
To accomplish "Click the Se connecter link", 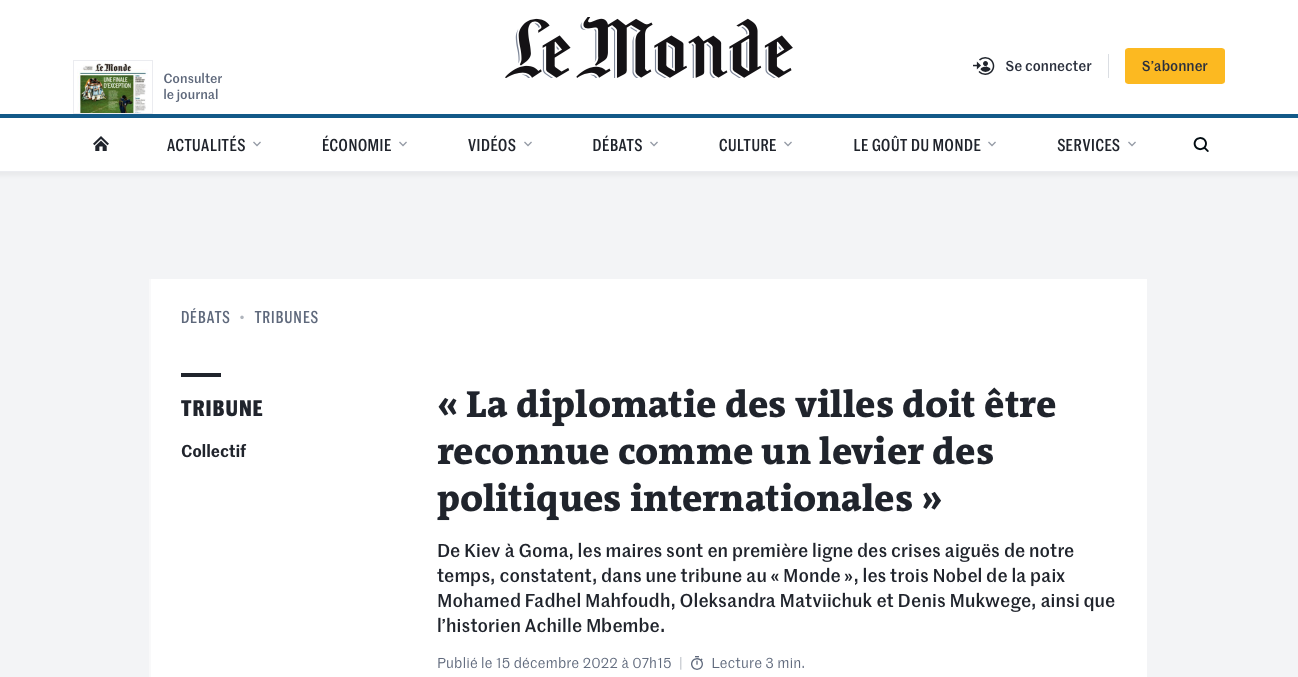I will (x=1048, y=66).
